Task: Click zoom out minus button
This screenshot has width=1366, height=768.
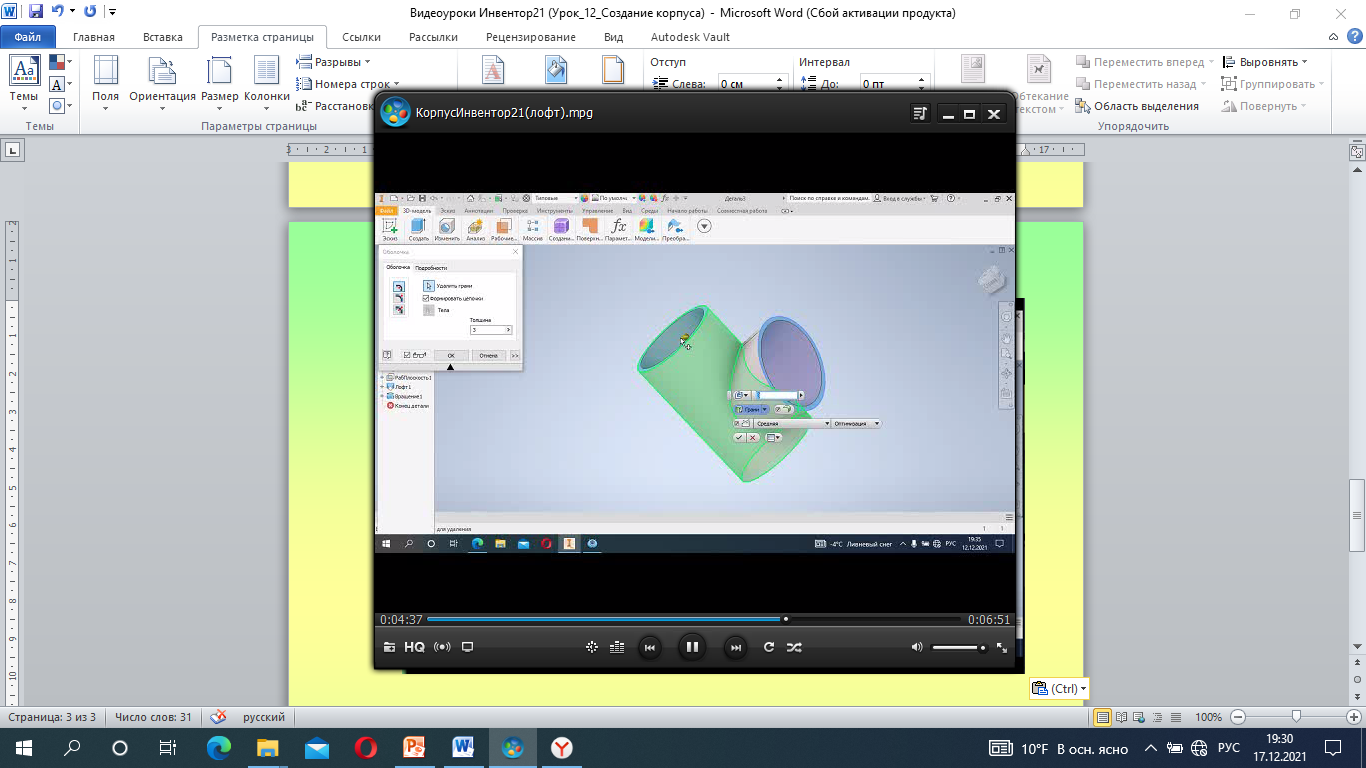Action: [1238, 717]
